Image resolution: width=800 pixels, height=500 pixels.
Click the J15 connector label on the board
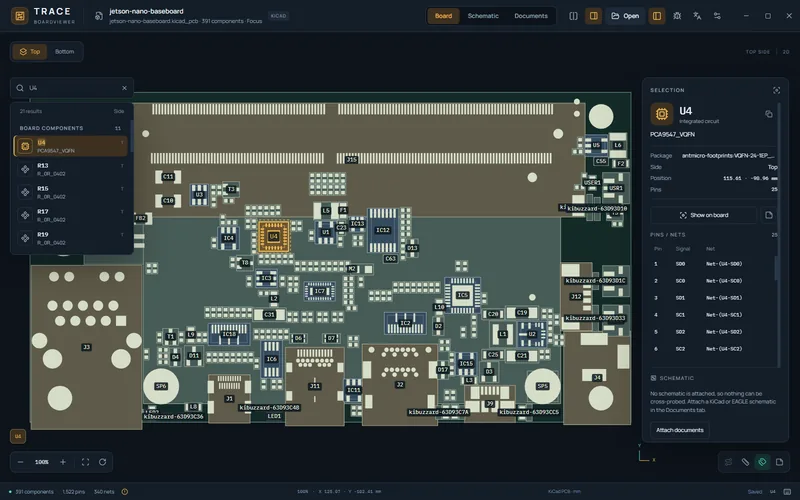352,160
